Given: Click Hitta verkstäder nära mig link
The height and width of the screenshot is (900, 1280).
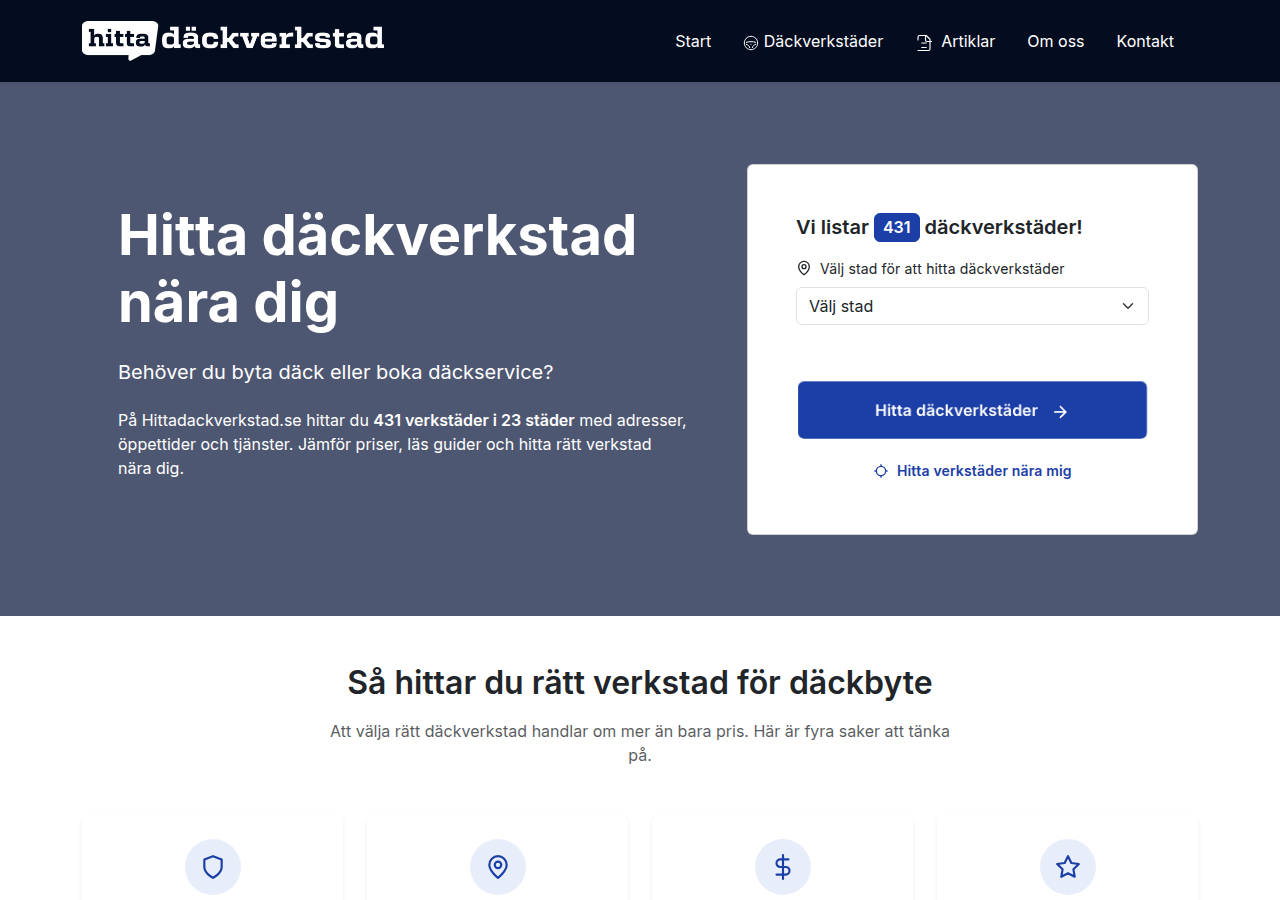Looking at the screenshot, I should [972, 471].
